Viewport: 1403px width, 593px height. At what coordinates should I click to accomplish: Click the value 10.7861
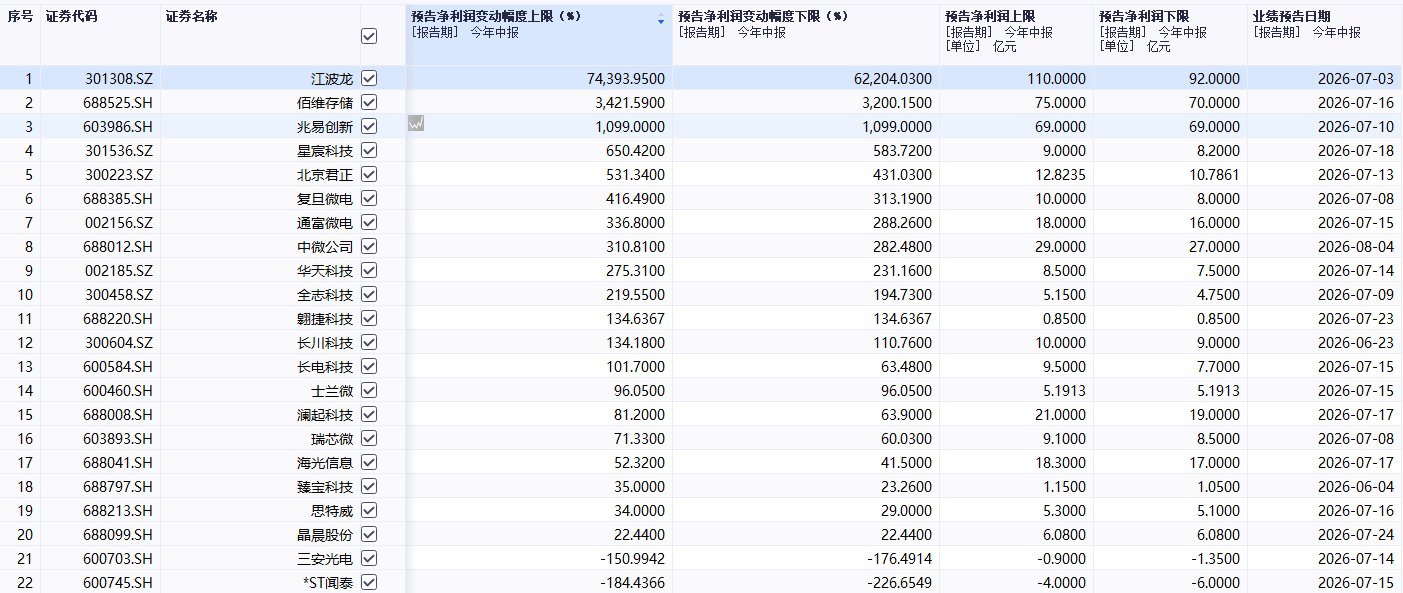(1214, 174)
